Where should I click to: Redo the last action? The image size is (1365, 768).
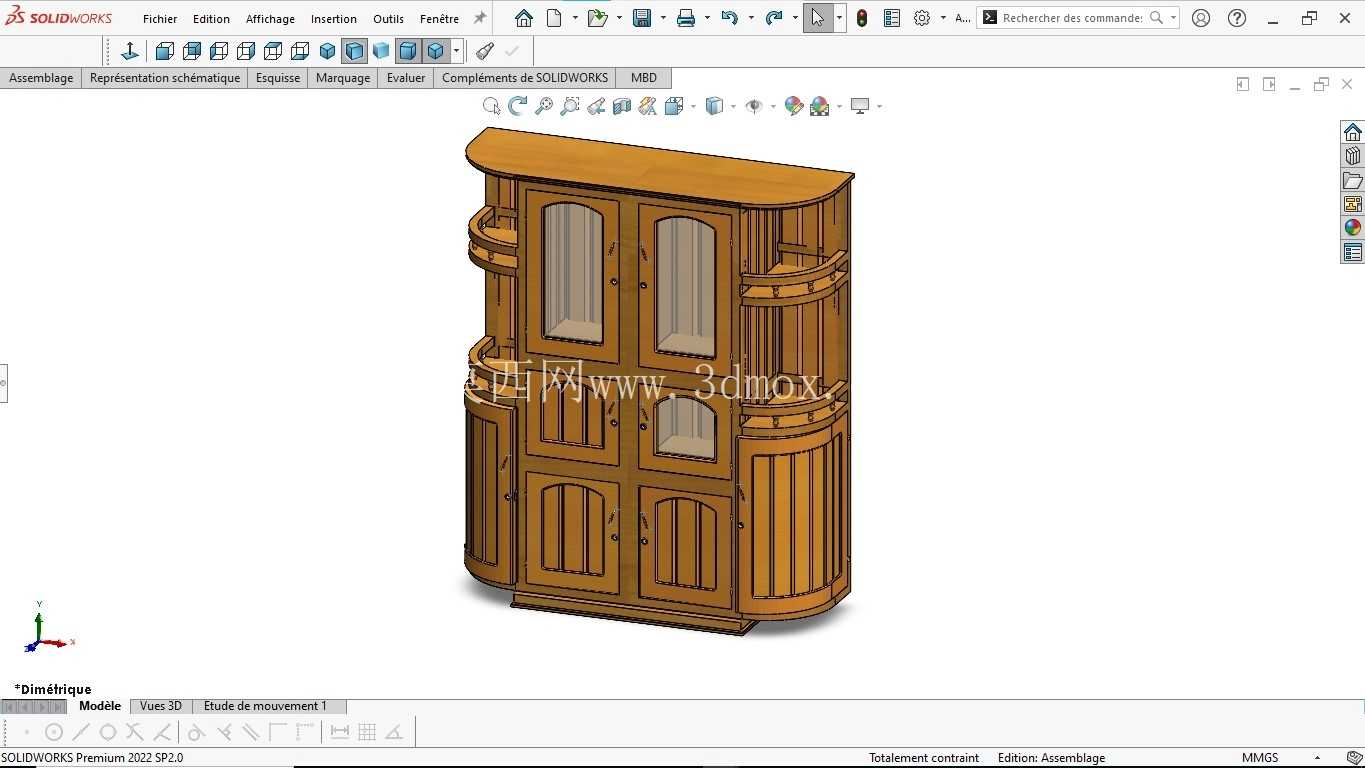coord(773,18)
